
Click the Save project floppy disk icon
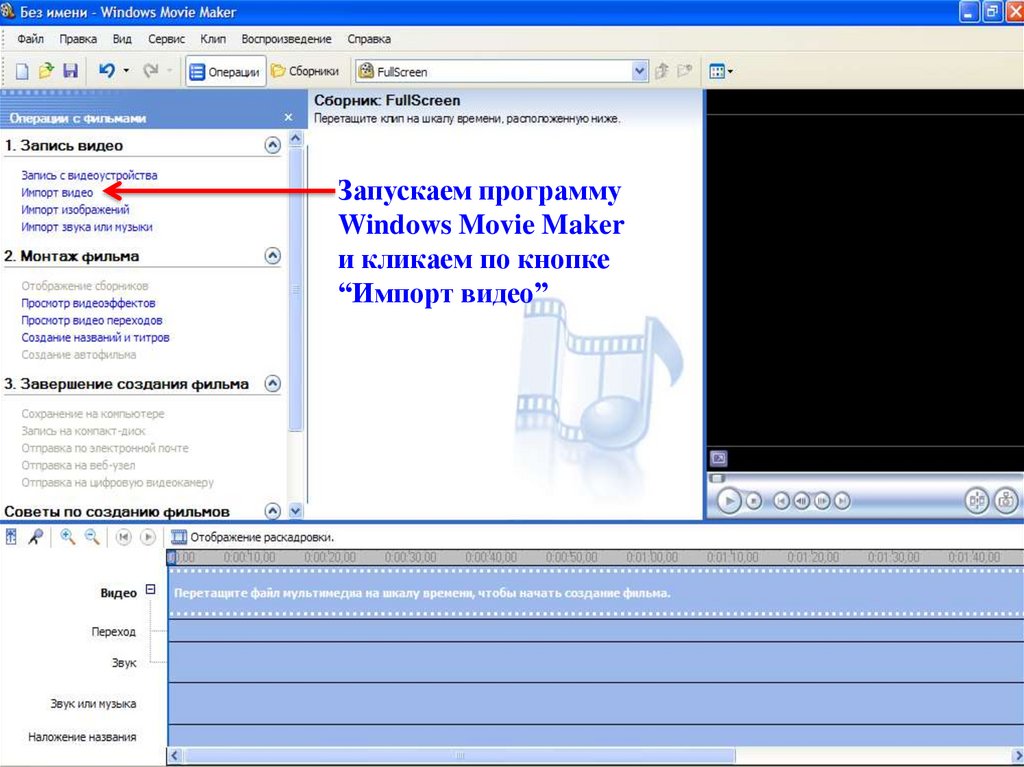pos(70,71)
